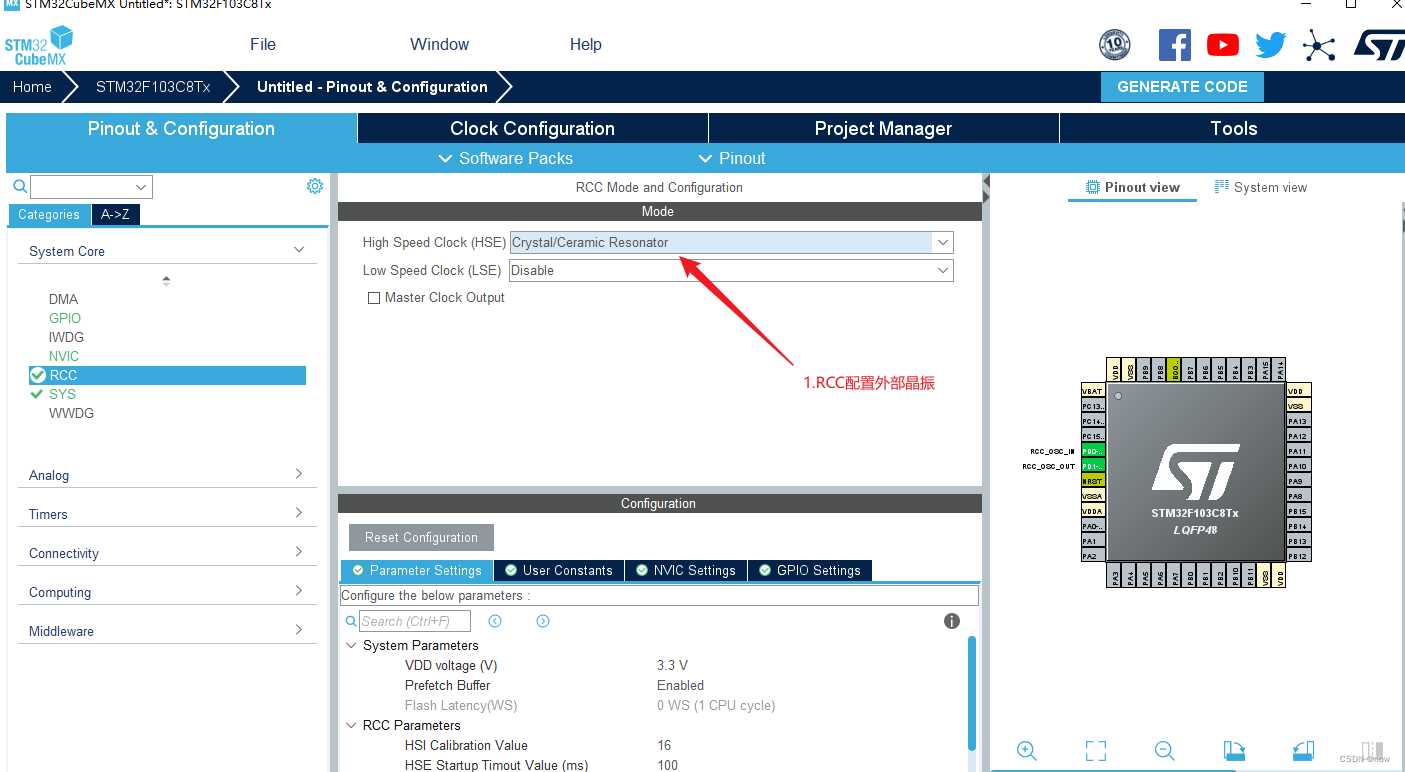Open the category search combo box
1405x772 pixels.
point(91,187)
